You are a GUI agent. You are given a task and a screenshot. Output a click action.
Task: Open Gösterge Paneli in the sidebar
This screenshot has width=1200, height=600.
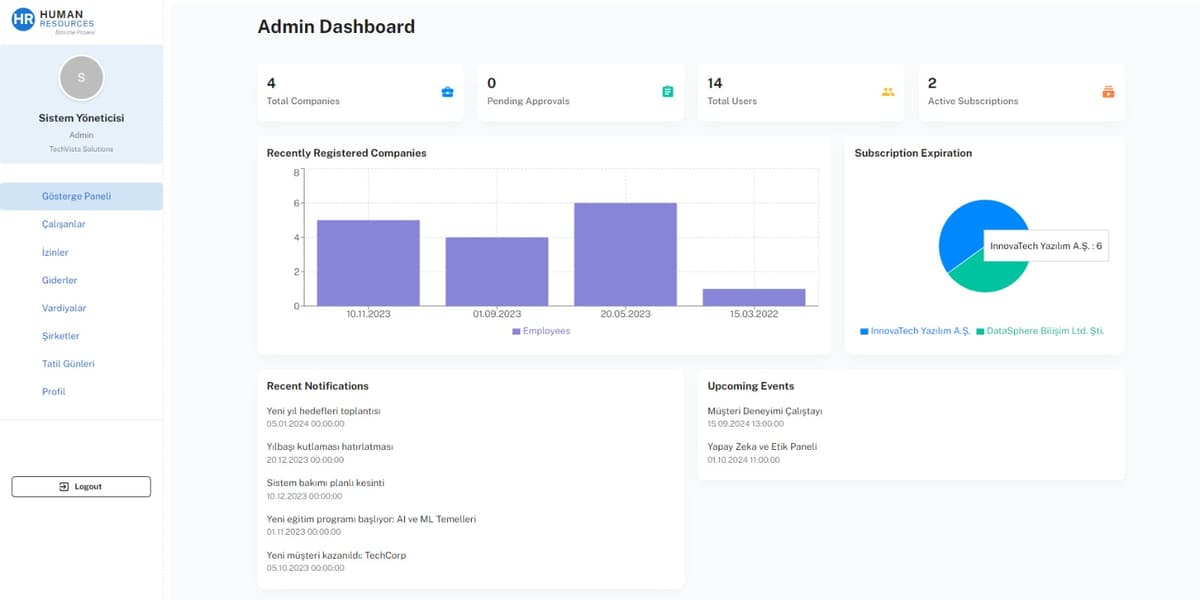click(x=81, y=196)
